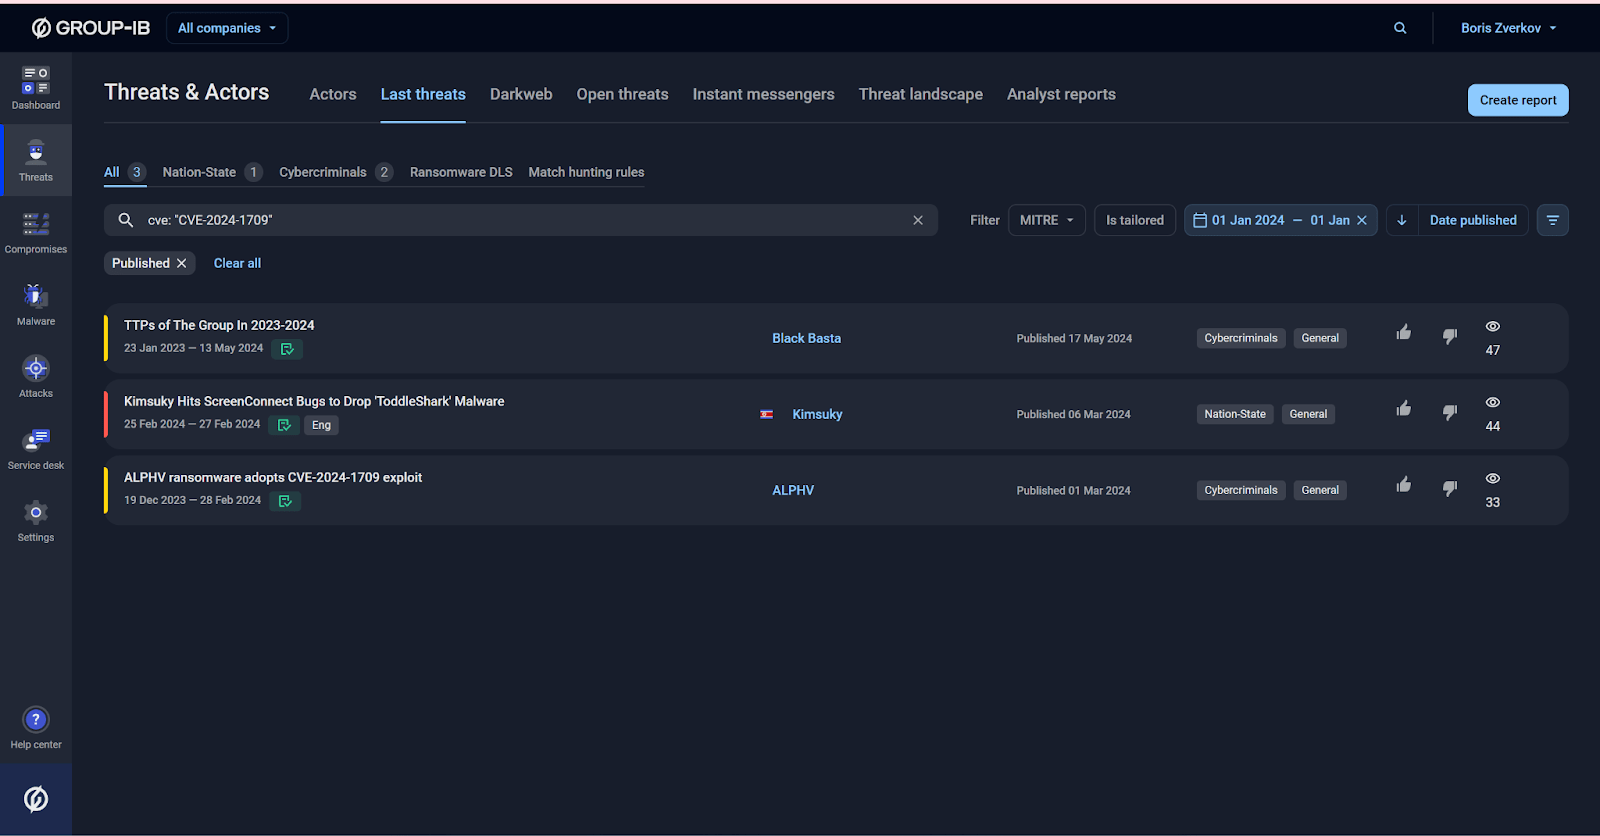Switch to the Actors tab

[x=333, y=94]
